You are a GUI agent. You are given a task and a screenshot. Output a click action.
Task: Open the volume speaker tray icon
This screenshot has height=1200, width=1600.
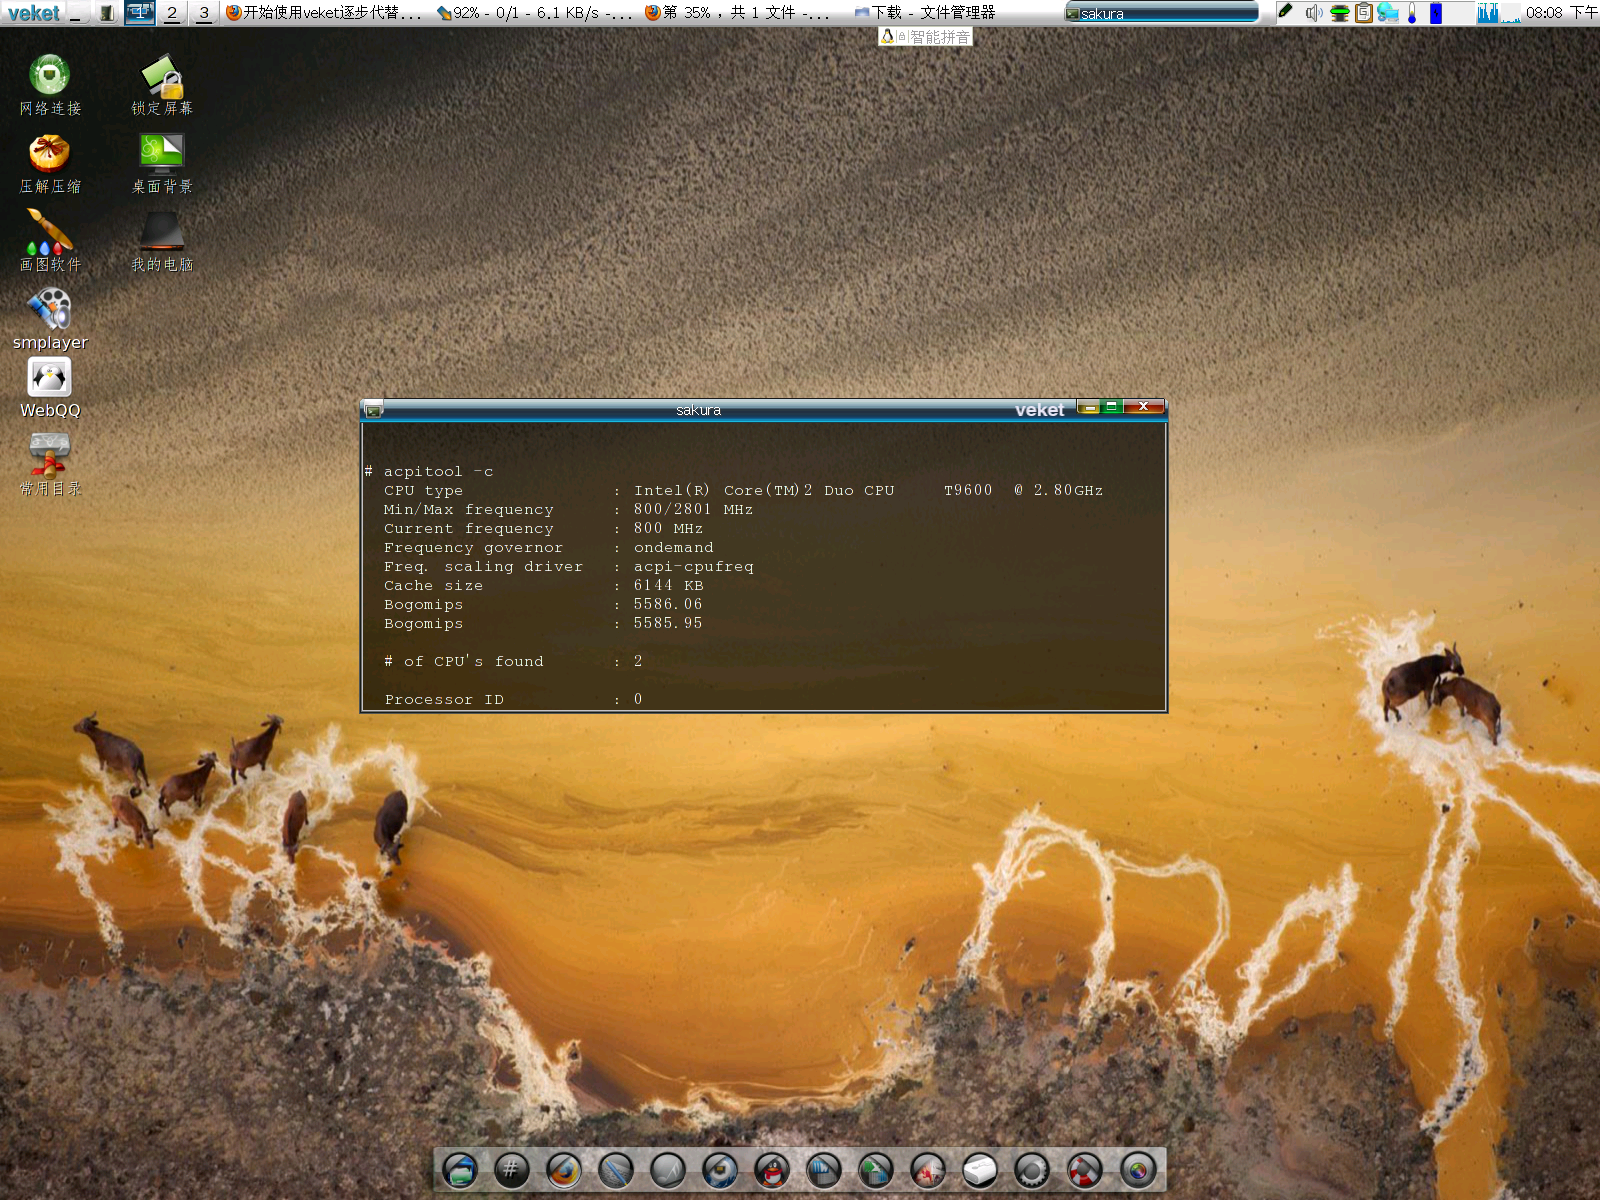pos(1314,13)
